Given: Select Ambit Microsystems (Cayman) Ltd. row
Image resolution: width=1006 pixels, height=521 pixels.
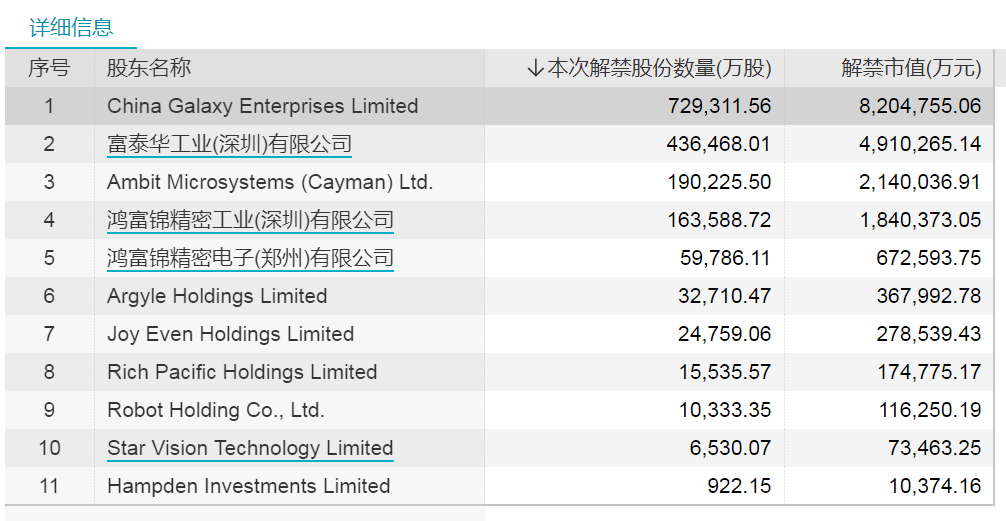Looking at the screenshot, I should coord(499,182).
